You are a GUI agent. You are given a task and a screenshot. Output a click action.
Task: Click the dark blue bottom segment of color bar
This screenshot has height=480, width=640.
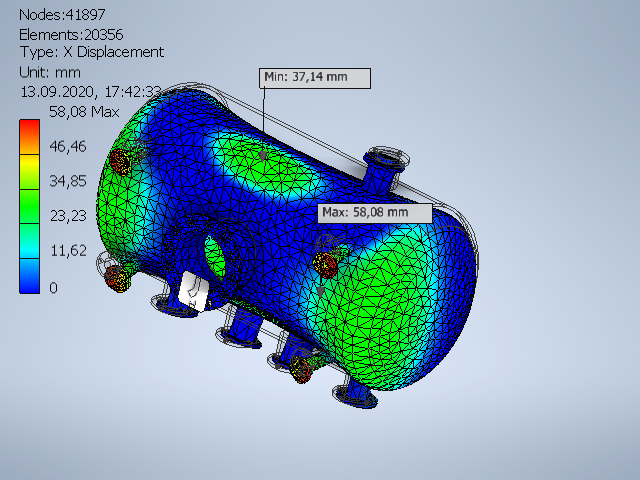[29, 276]
